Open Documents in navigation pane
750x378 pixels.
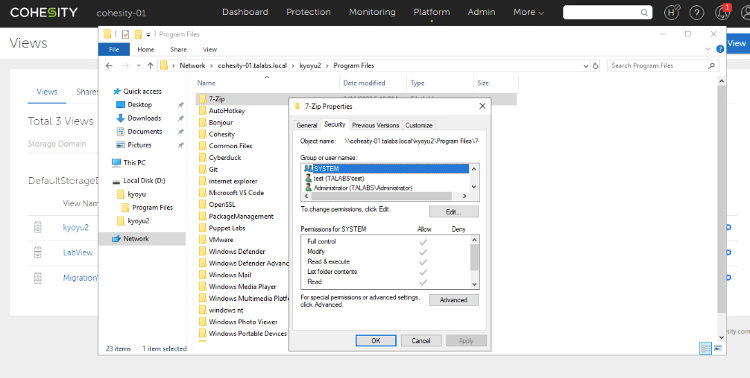pyautogui.click(x=144, y=131)
